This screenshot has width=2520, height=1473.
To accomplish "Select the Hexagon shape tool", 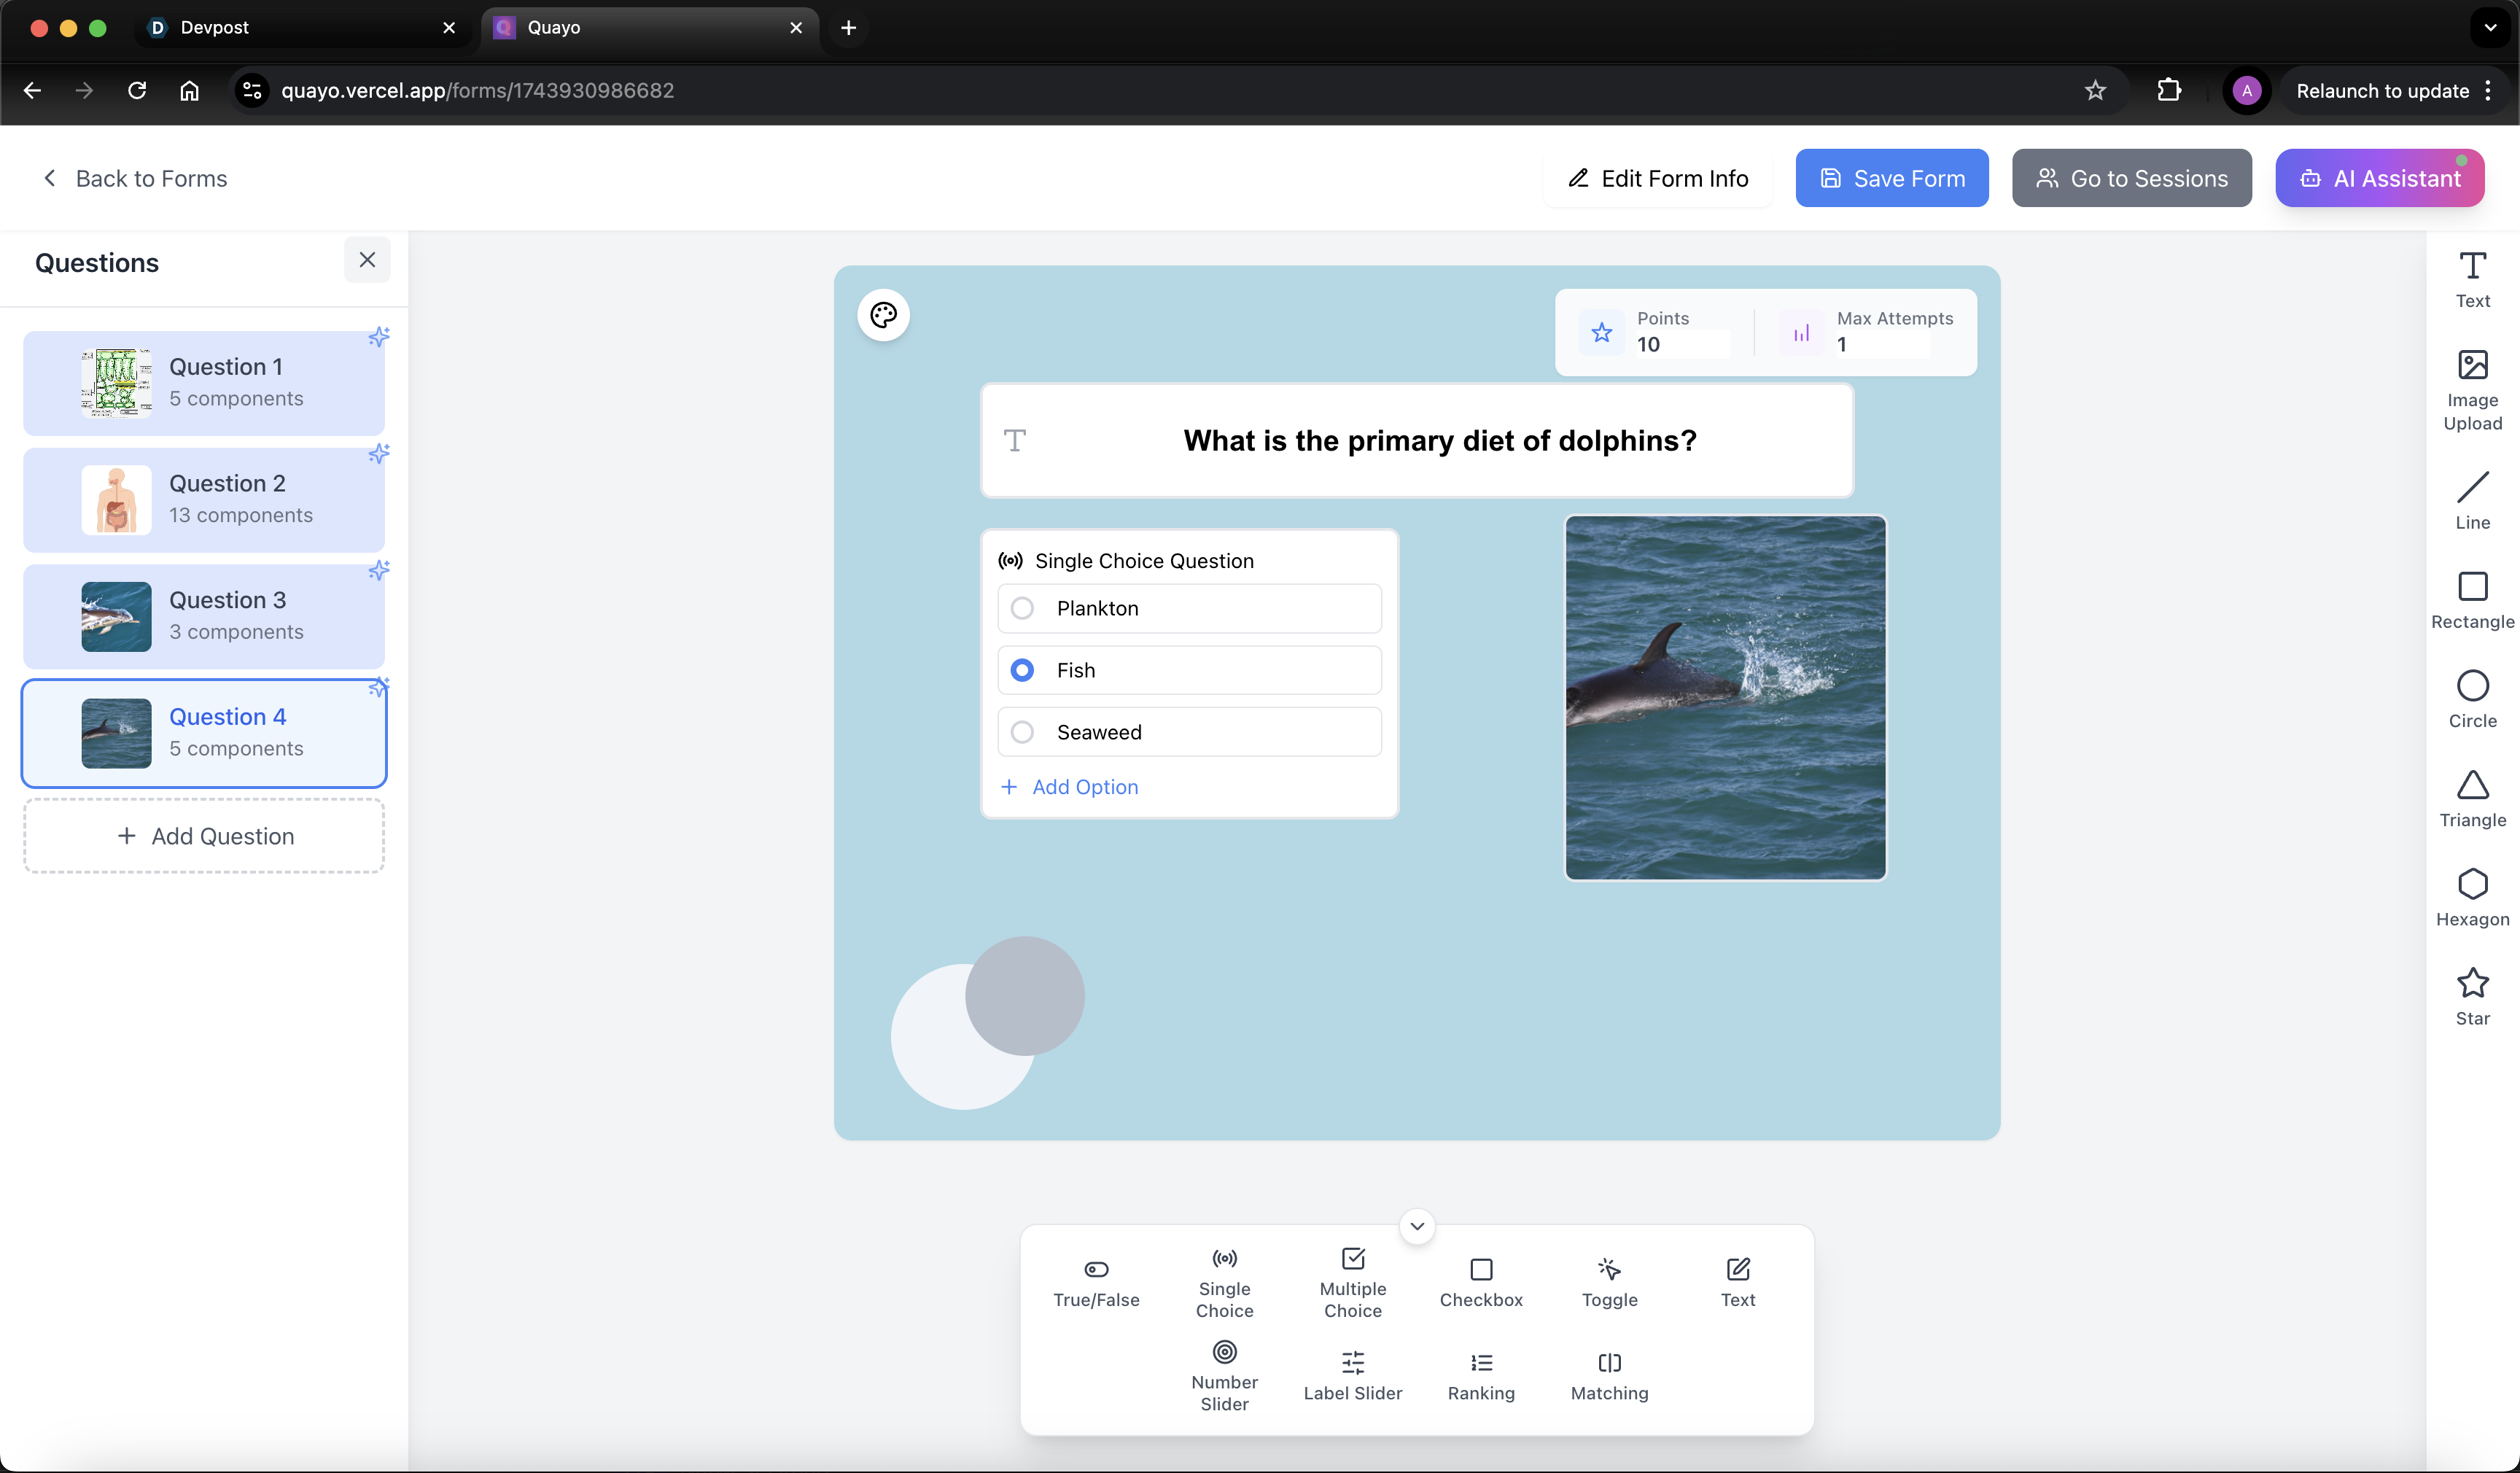I will 2472,897.
